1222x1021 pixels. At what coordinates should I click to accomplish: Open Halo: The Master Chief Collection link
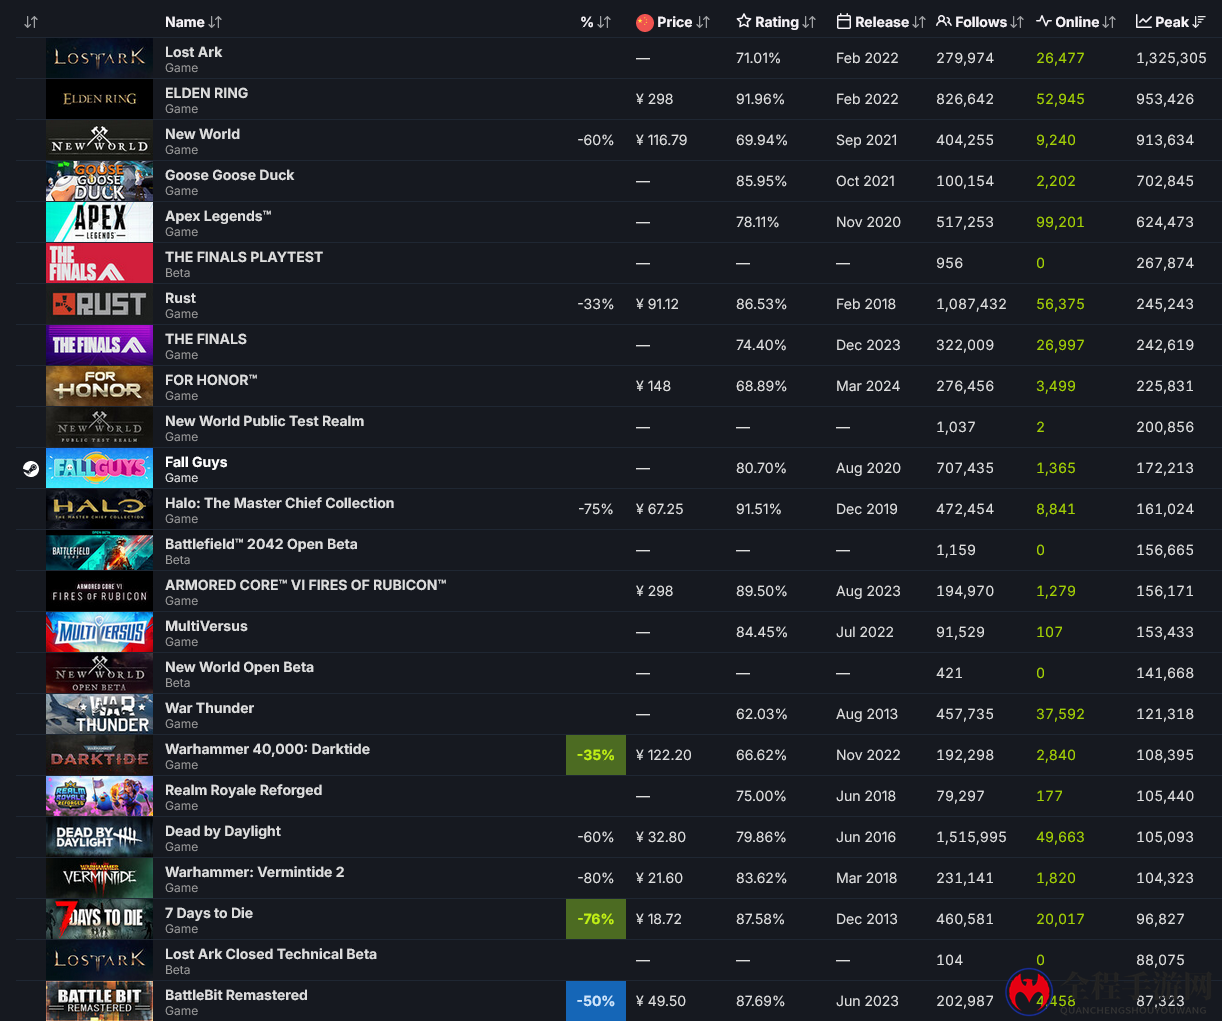[279, 503]
